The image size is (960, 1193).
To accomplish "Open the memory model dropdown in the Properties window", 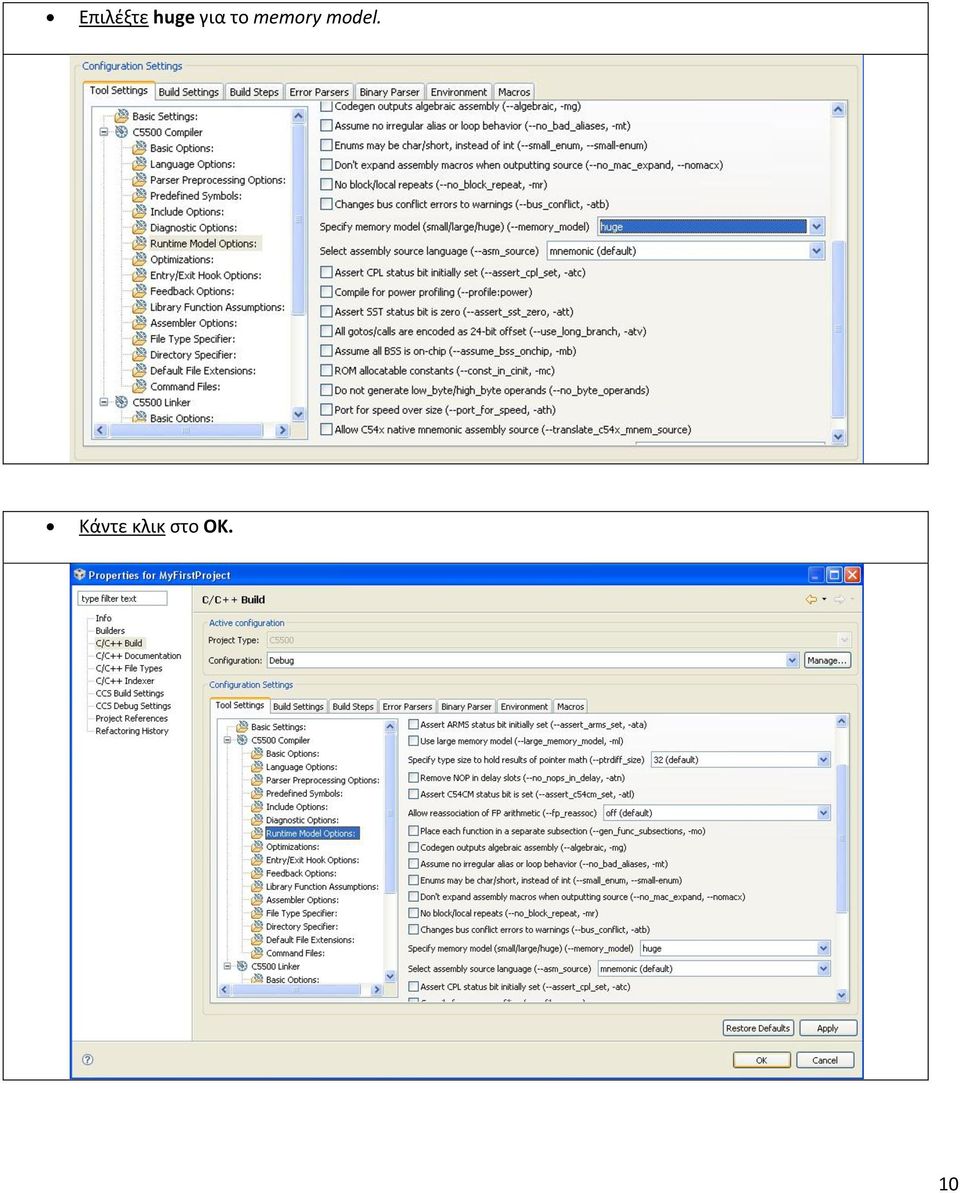I will click(823, 948).
